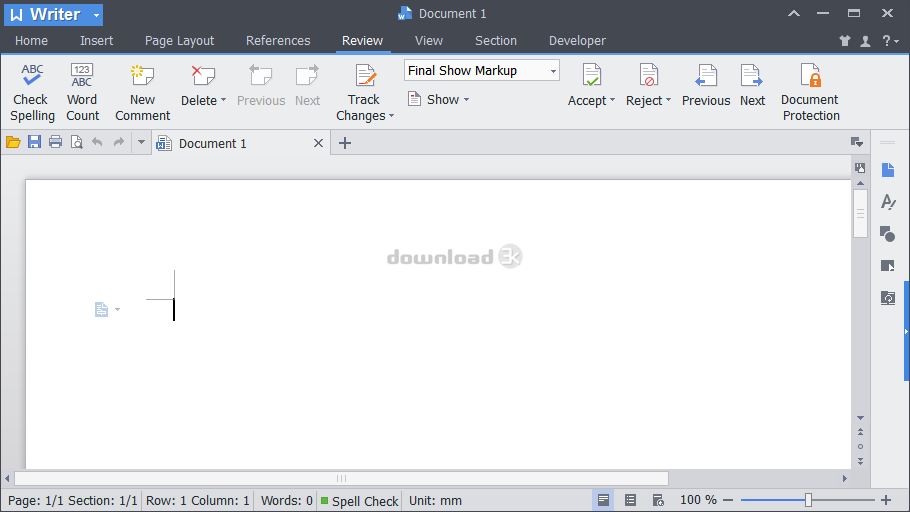This screenshot has height=512, width=910.
Task: Toggle Track Changes on
Action: tap(364, 77)
